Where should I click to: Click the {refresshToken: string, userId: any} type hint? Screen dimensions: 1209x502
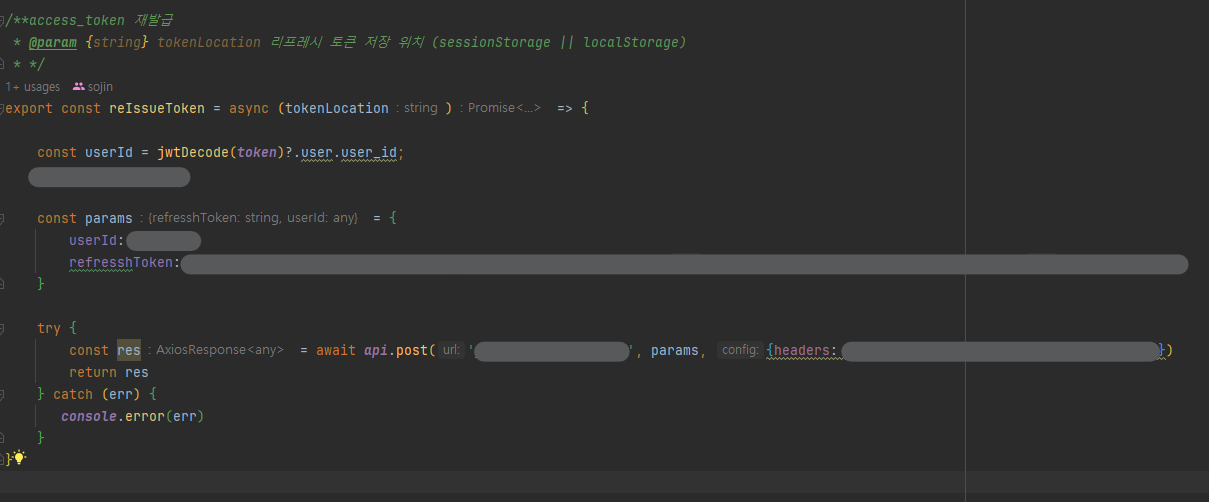[252, 218]
